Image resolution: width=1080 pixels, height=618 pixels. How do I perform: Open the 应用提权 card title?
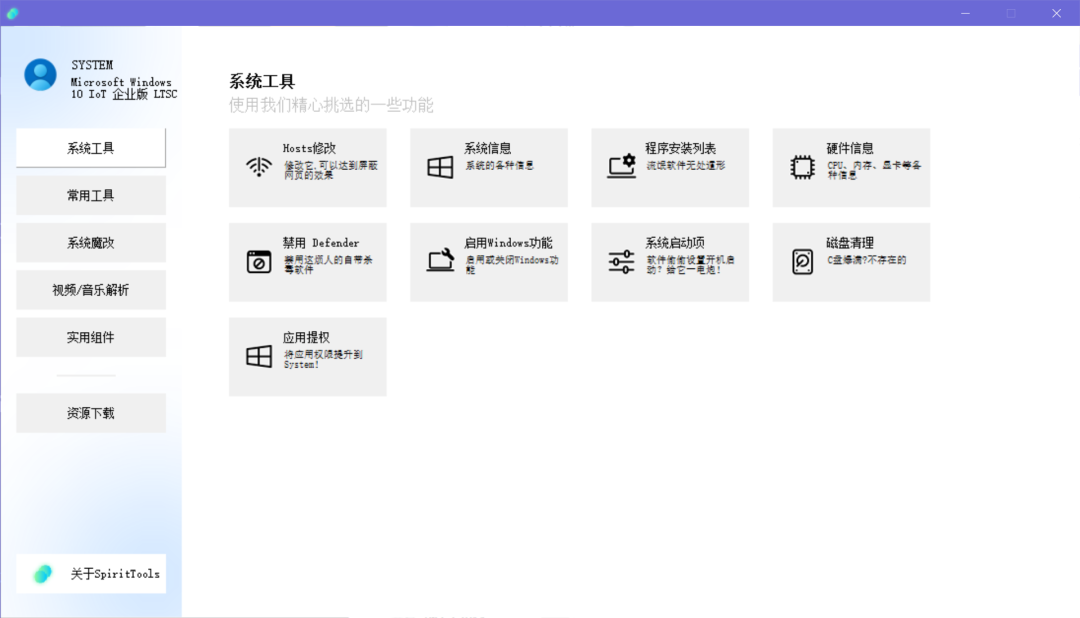[x=307, y=338]
